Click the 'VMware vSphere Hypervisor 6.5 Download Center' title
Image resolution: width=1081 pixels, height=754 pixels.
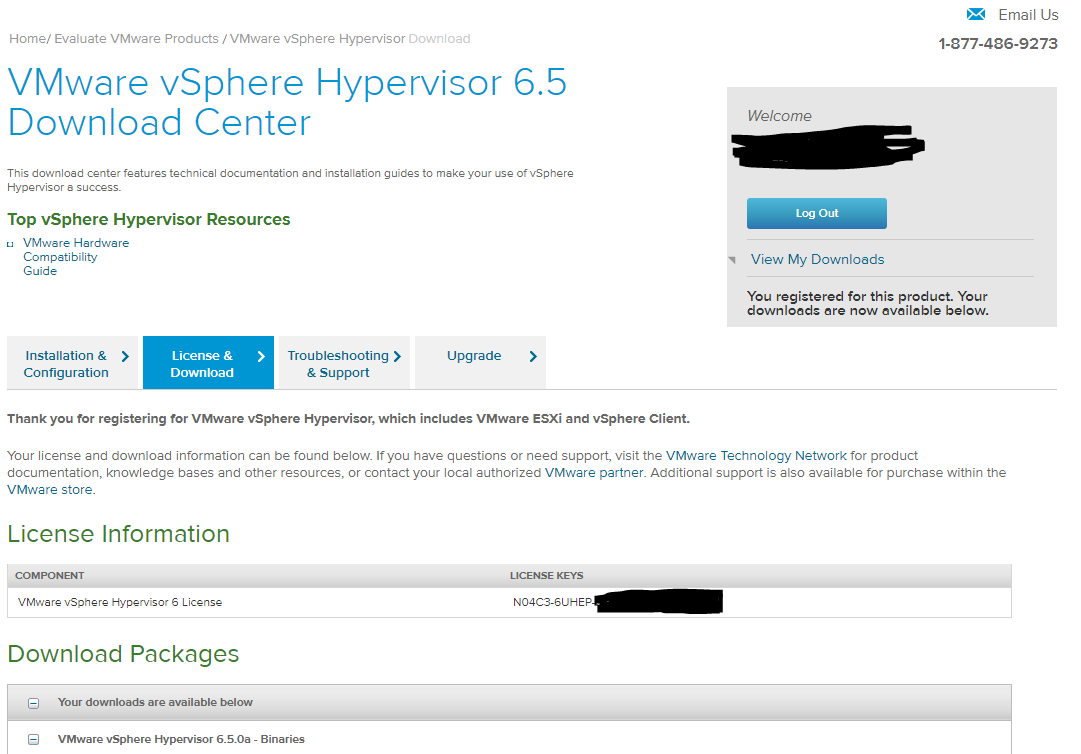(x=287, y=102)
